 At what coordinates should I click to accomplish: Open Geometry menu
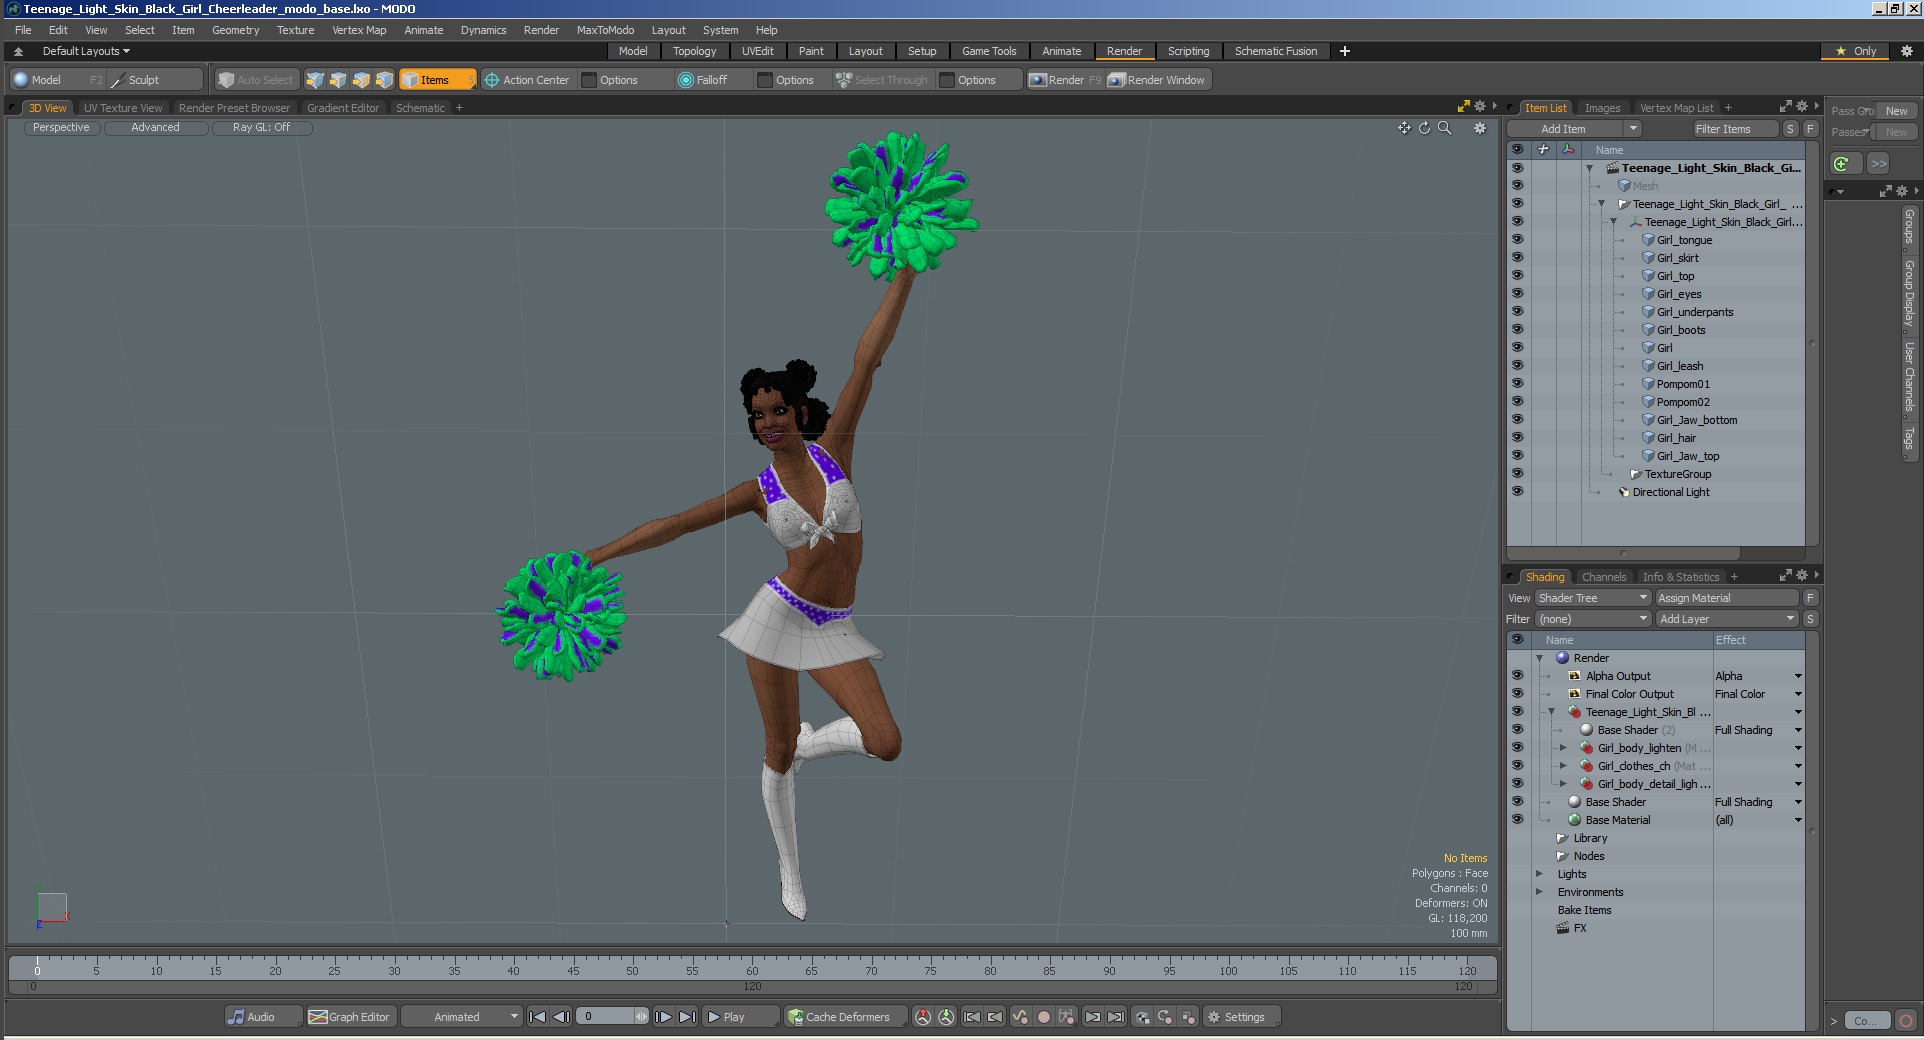click(235, 30)
